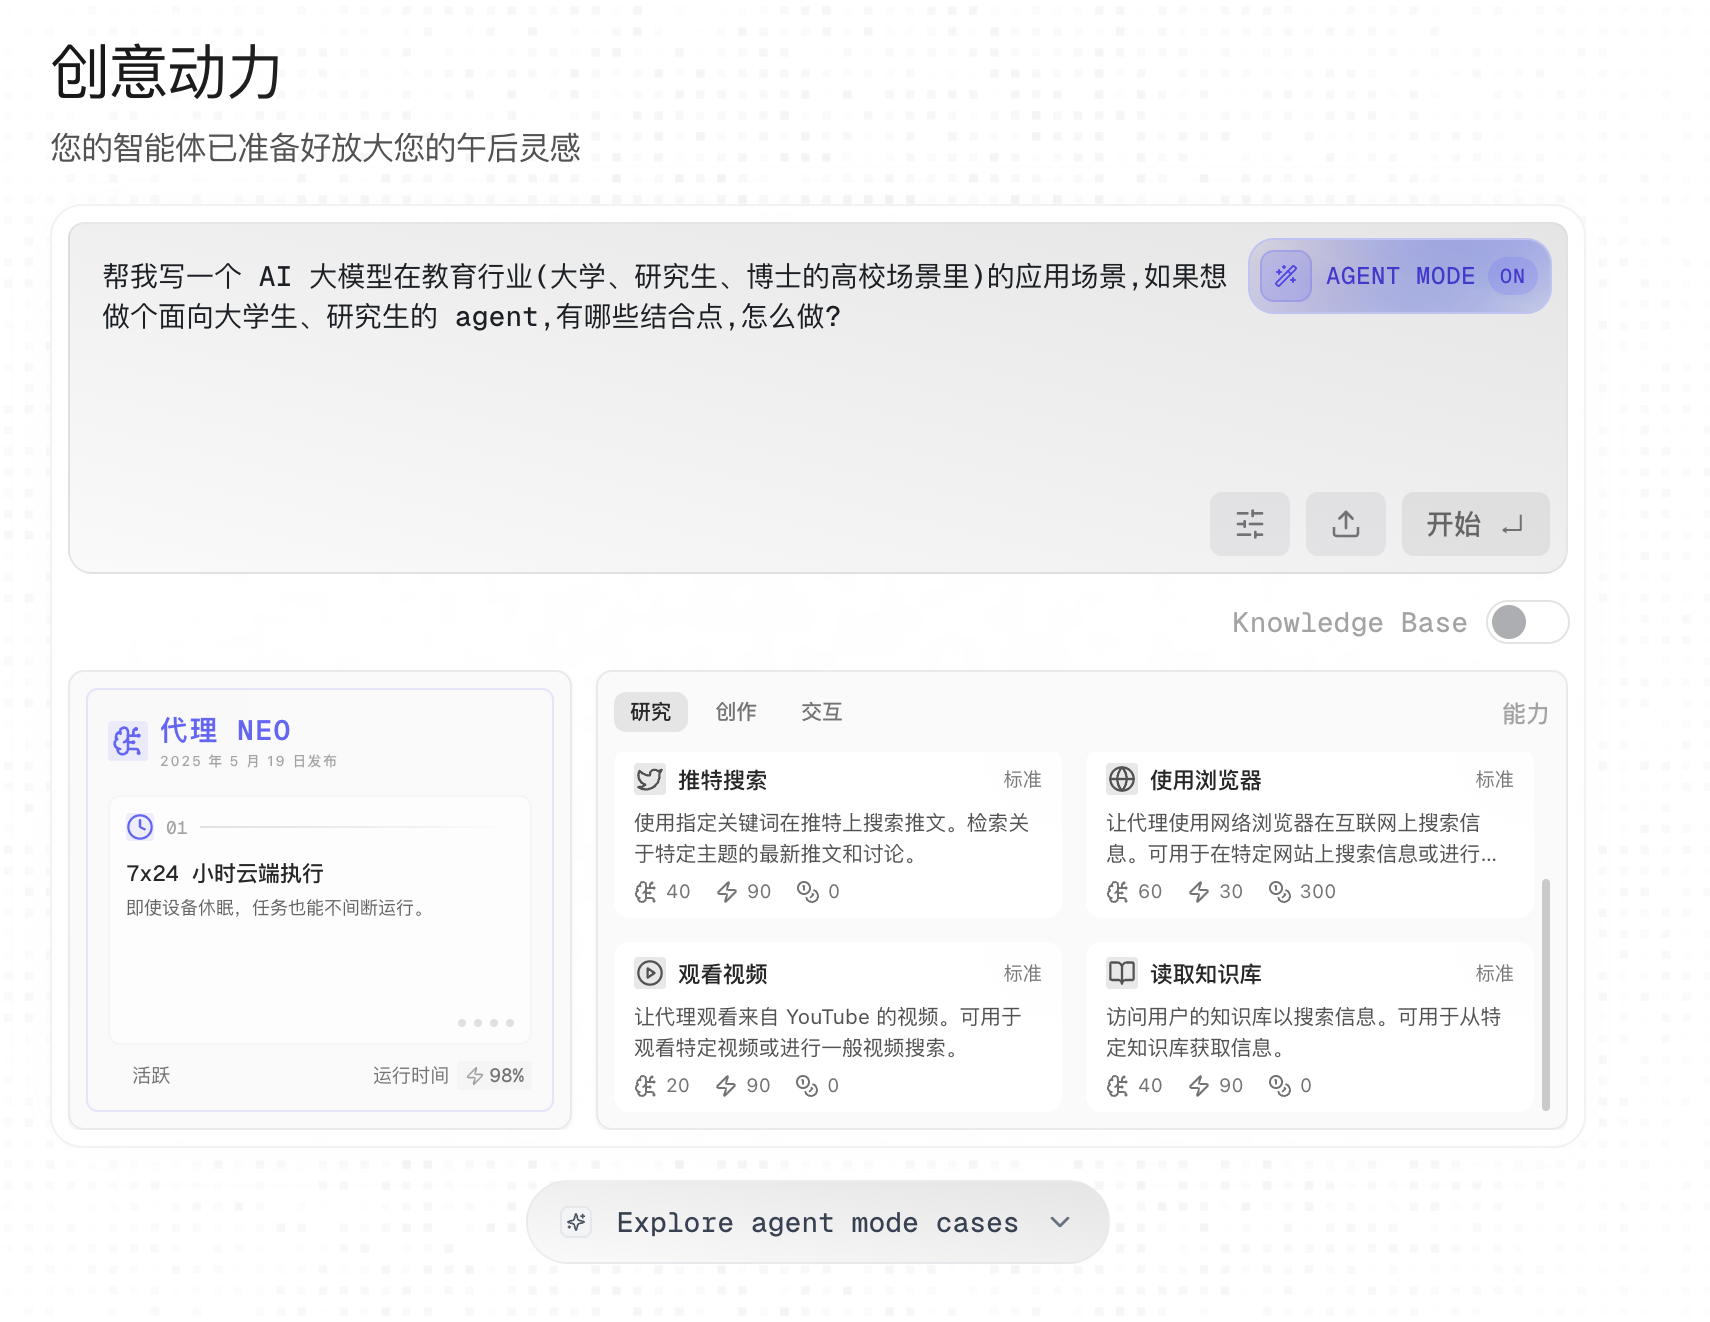1710x1322 pixels.
Task: Open the settings sliders icon button
Action: coord(1249,524)
